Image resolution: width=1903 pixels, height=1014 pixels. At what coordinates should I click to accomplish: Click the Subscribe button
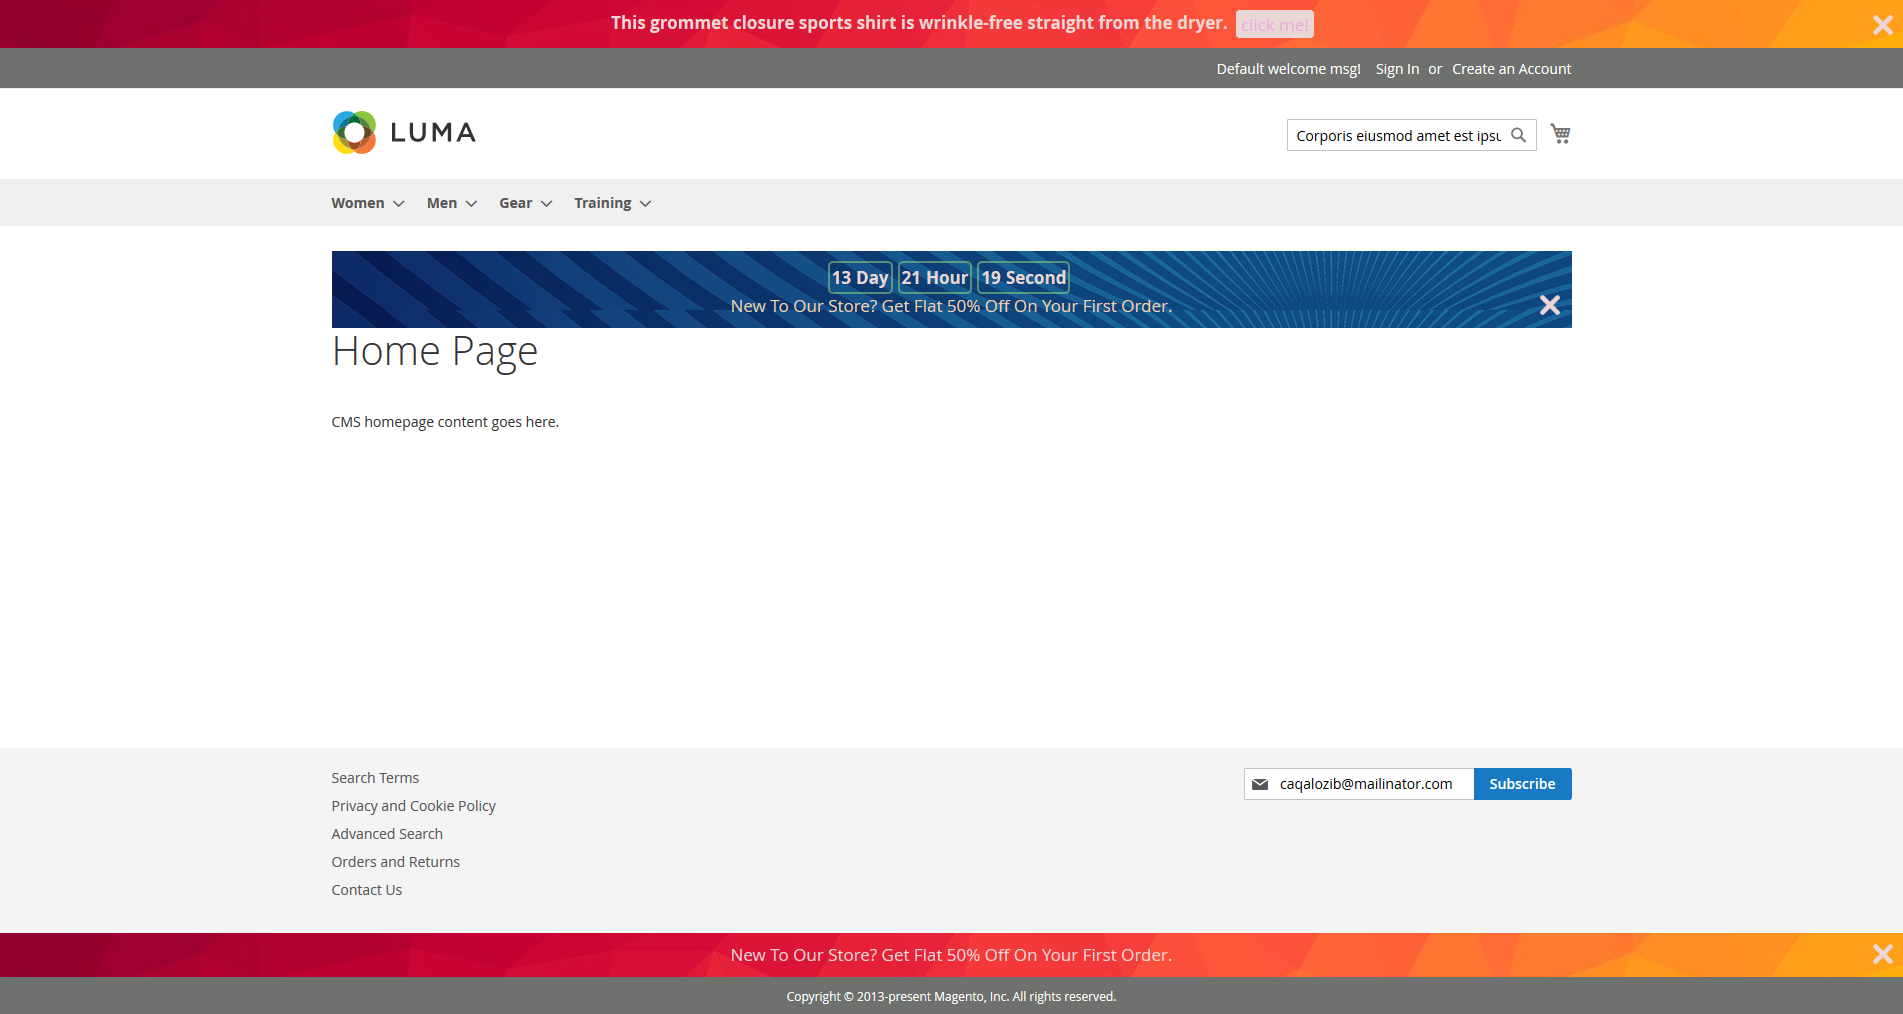[x=1521, y=784]
